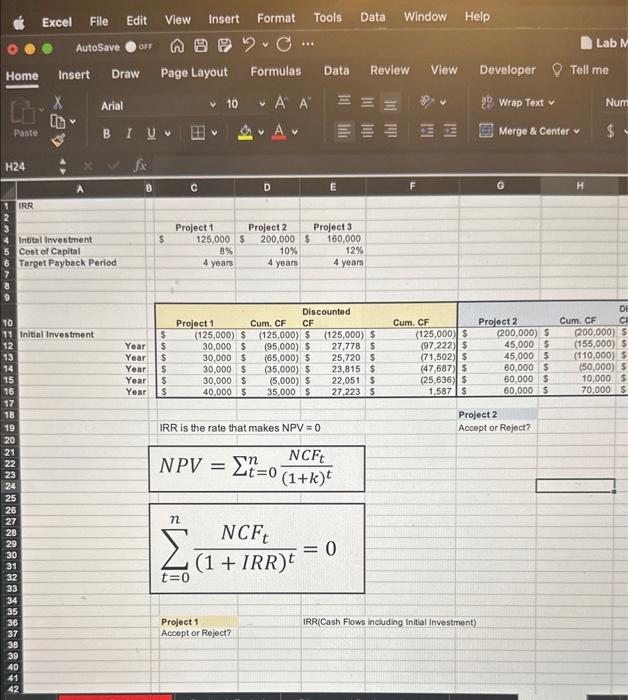Expand the Undo history dropdown arrow

coord(265,45)
